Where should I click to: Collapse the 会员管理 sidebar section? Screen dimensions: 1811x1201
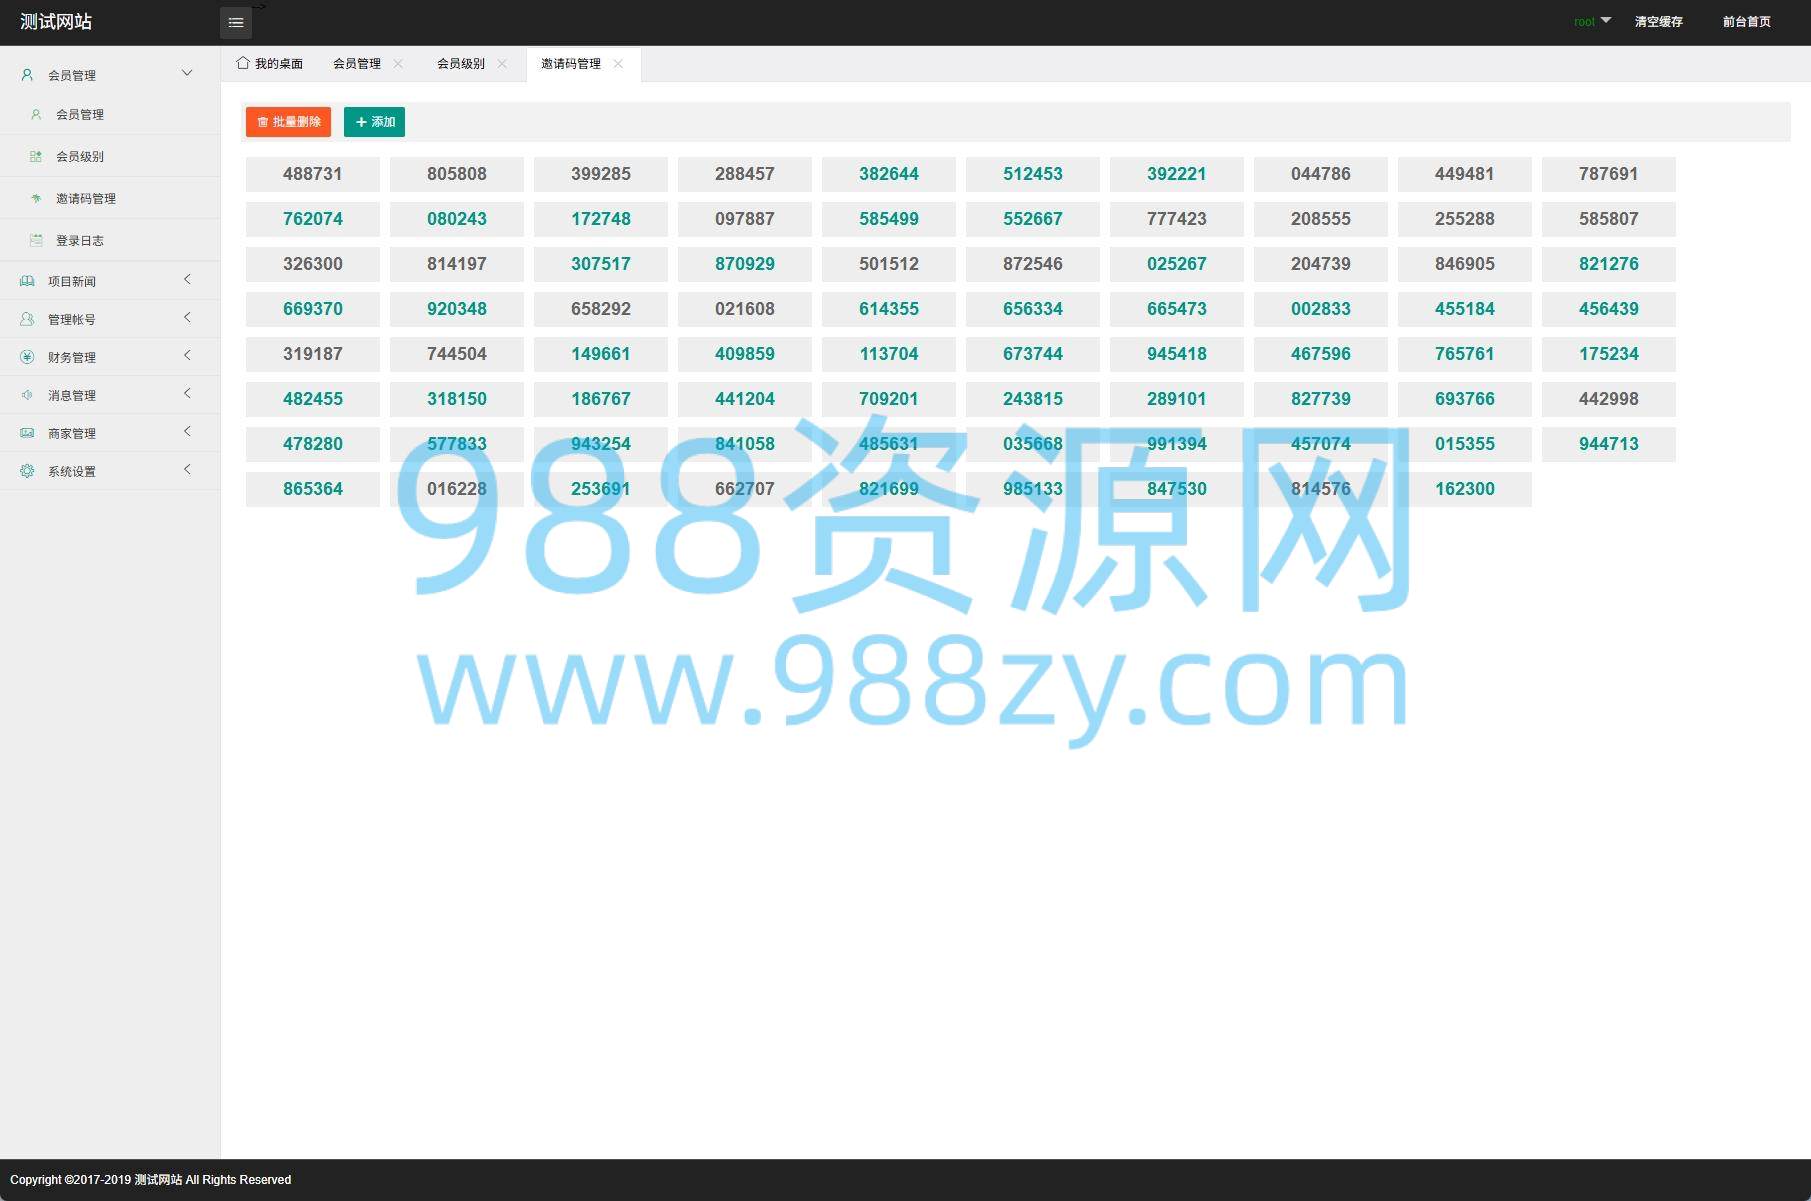(x=186, y=74)
